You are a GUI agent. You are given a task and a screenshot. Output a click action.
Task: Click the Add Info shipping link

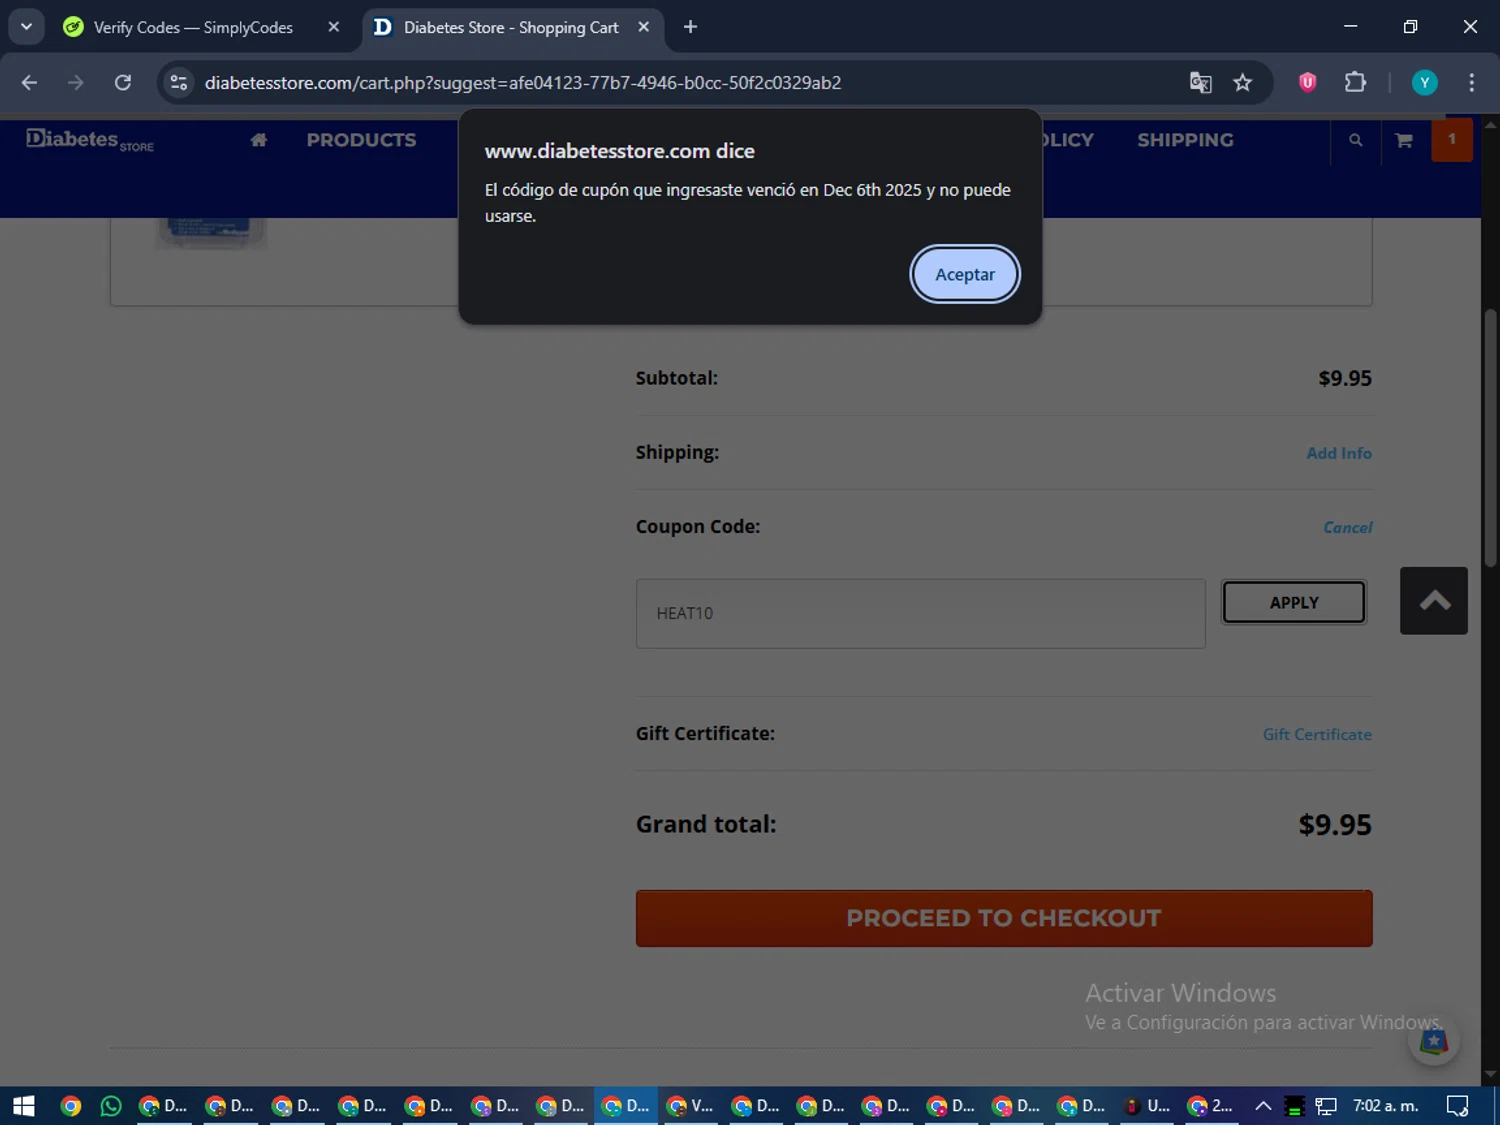[1339, 453]
